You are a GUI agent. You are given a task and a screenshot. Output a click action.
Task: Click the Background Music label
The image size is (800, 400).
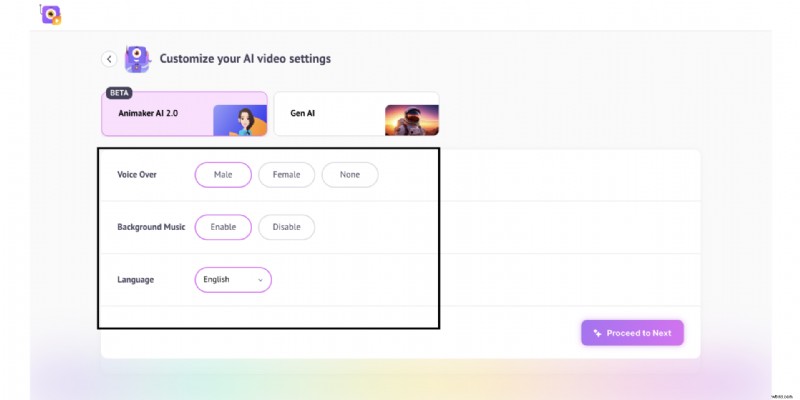[x=151, y=227]
